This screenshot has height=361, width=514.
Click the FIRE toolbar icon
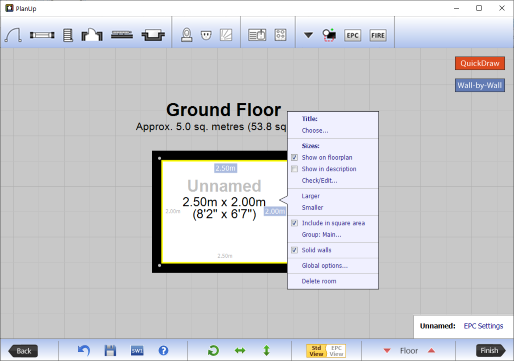378,35
